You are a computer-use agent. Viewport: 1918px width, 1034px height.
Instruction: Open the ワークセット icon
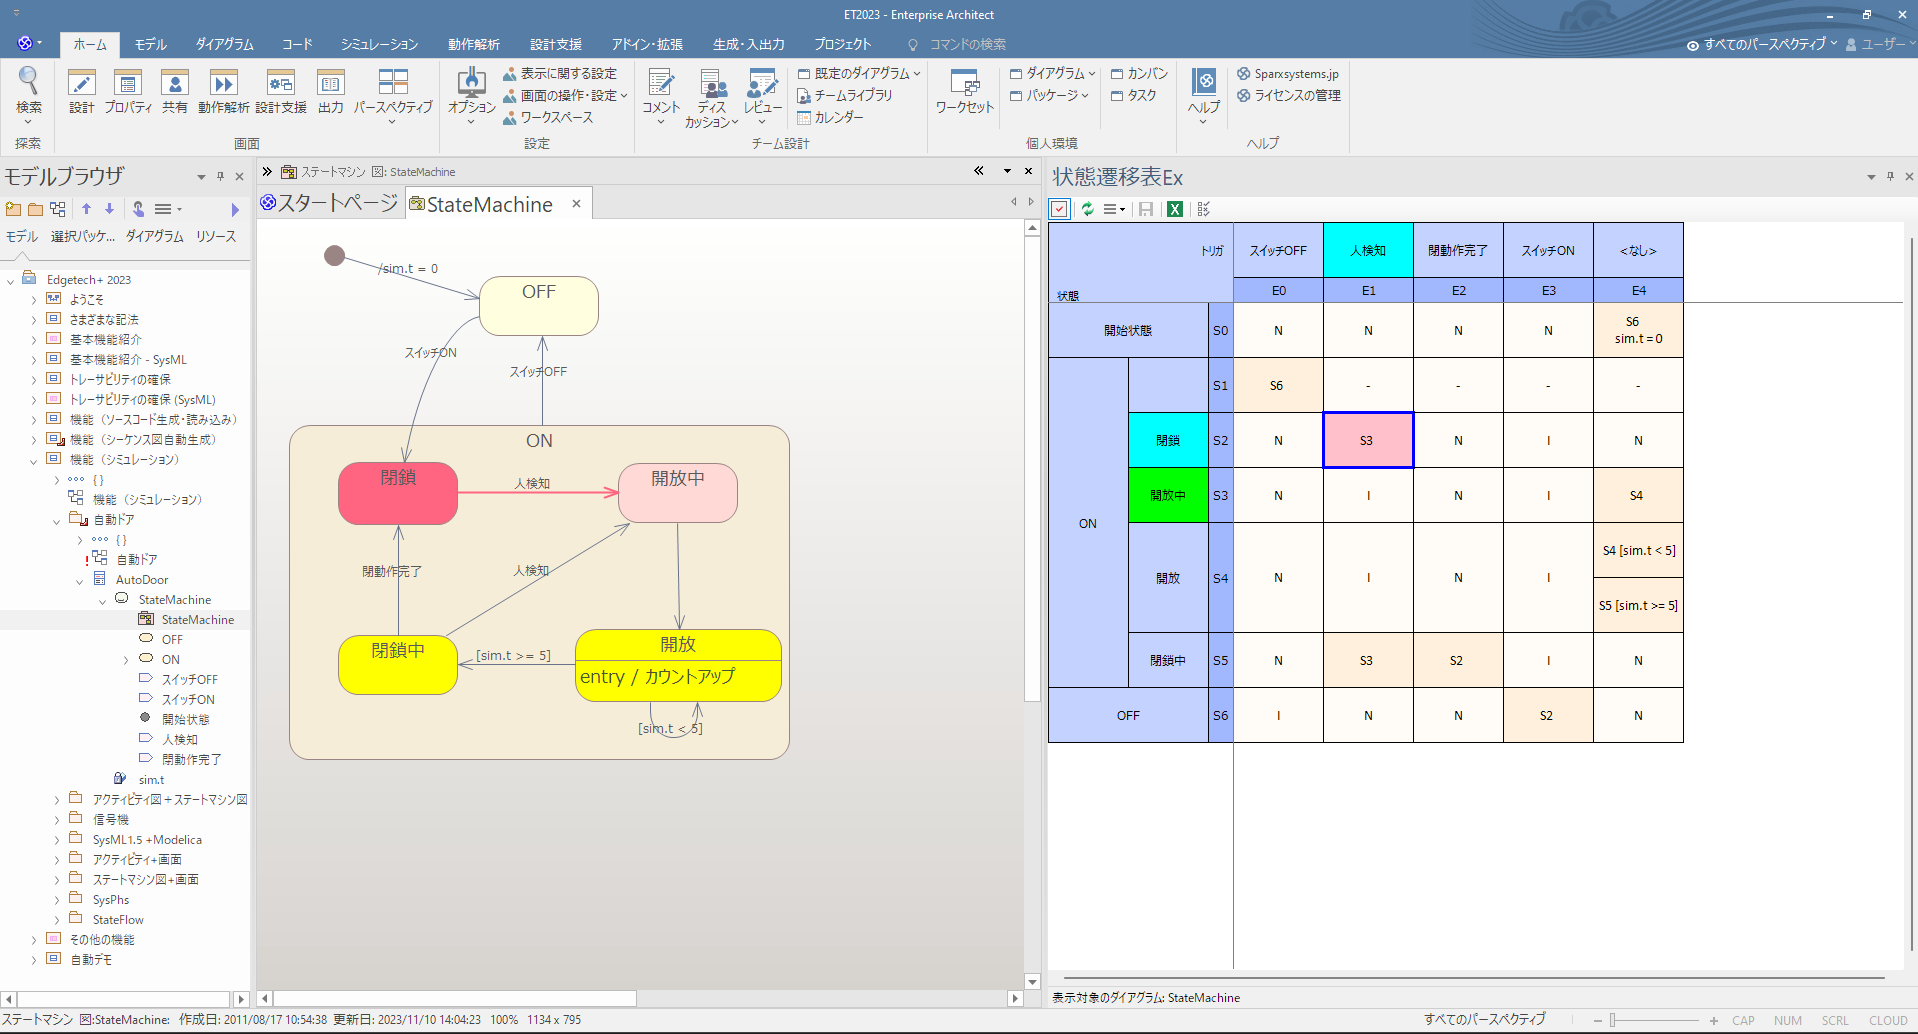pos(965,92)
